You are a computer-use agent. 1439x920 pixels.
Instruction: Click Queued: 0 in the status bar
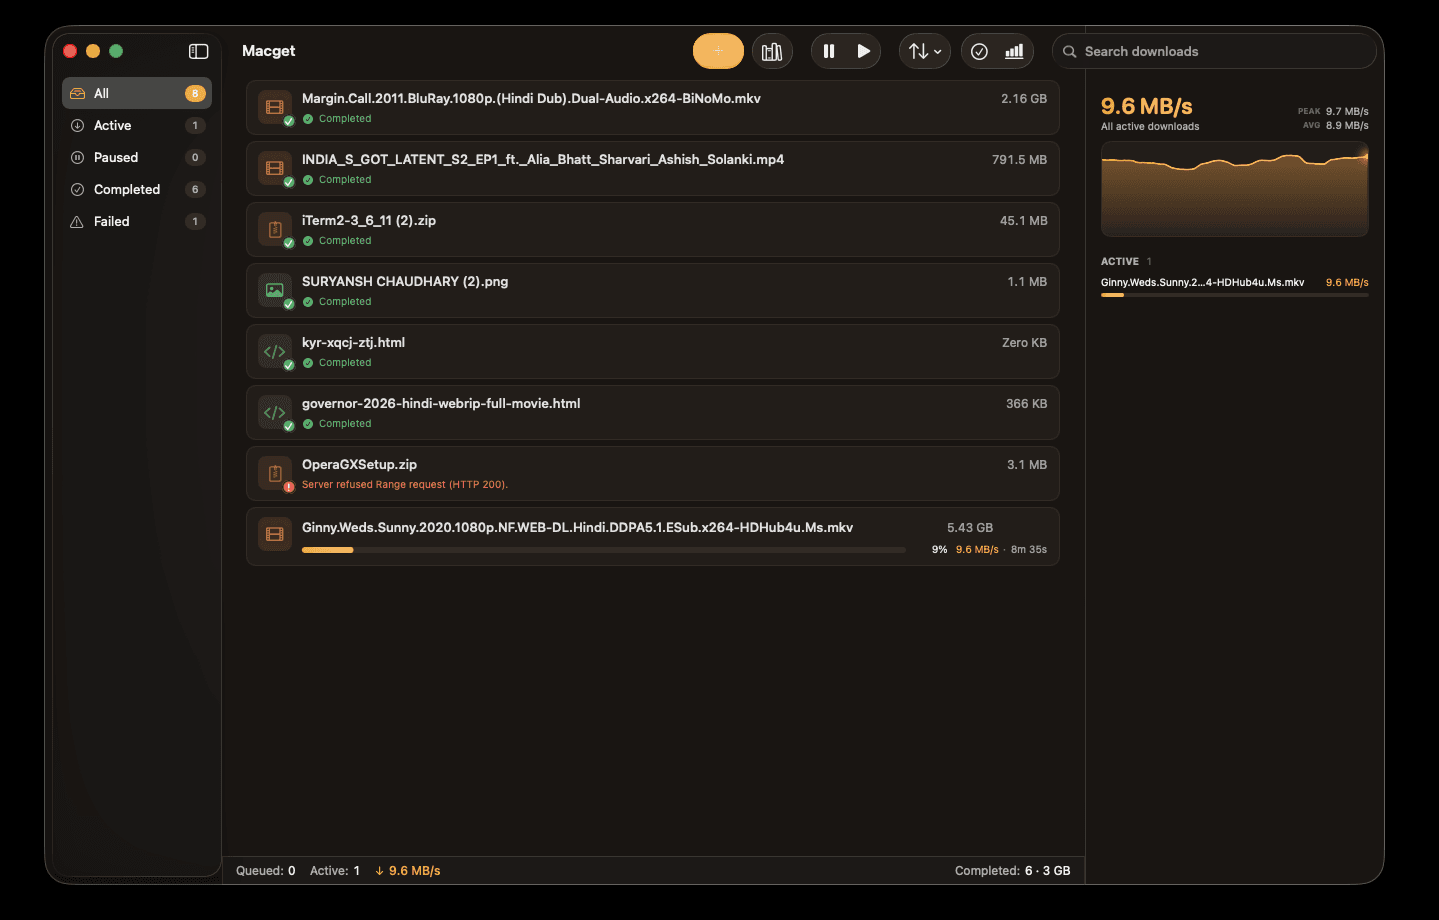[x=265, y=871]
